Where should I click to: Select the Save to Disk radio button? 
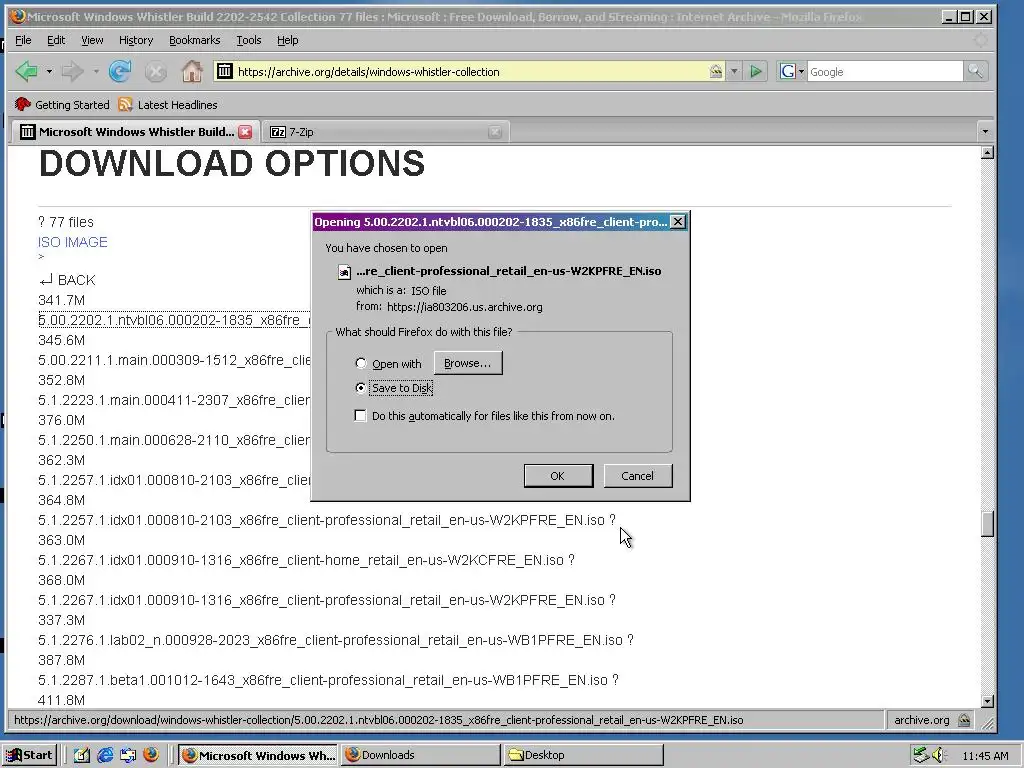coord(360,388)
